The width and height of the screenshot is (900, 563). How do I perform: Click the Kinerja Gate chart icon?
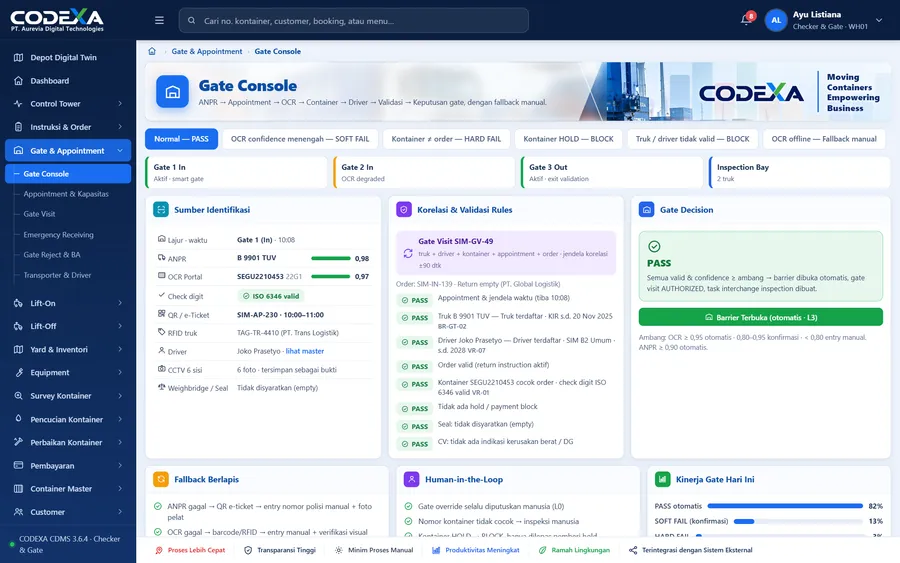click(x=662, y=479)
